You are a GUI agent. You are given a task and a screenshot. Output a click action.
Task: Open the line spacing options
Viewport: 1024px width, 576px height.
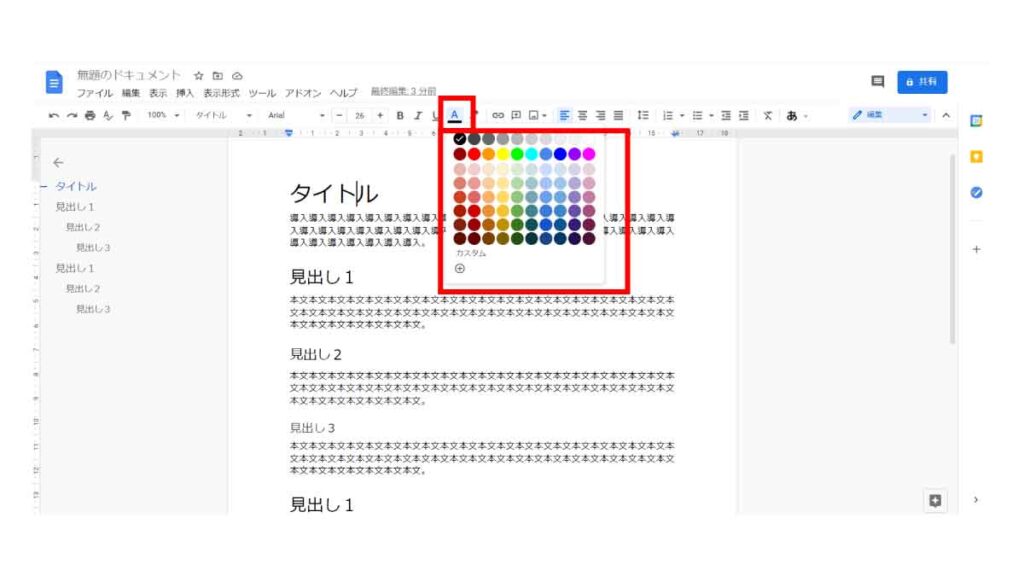(643, 116)
